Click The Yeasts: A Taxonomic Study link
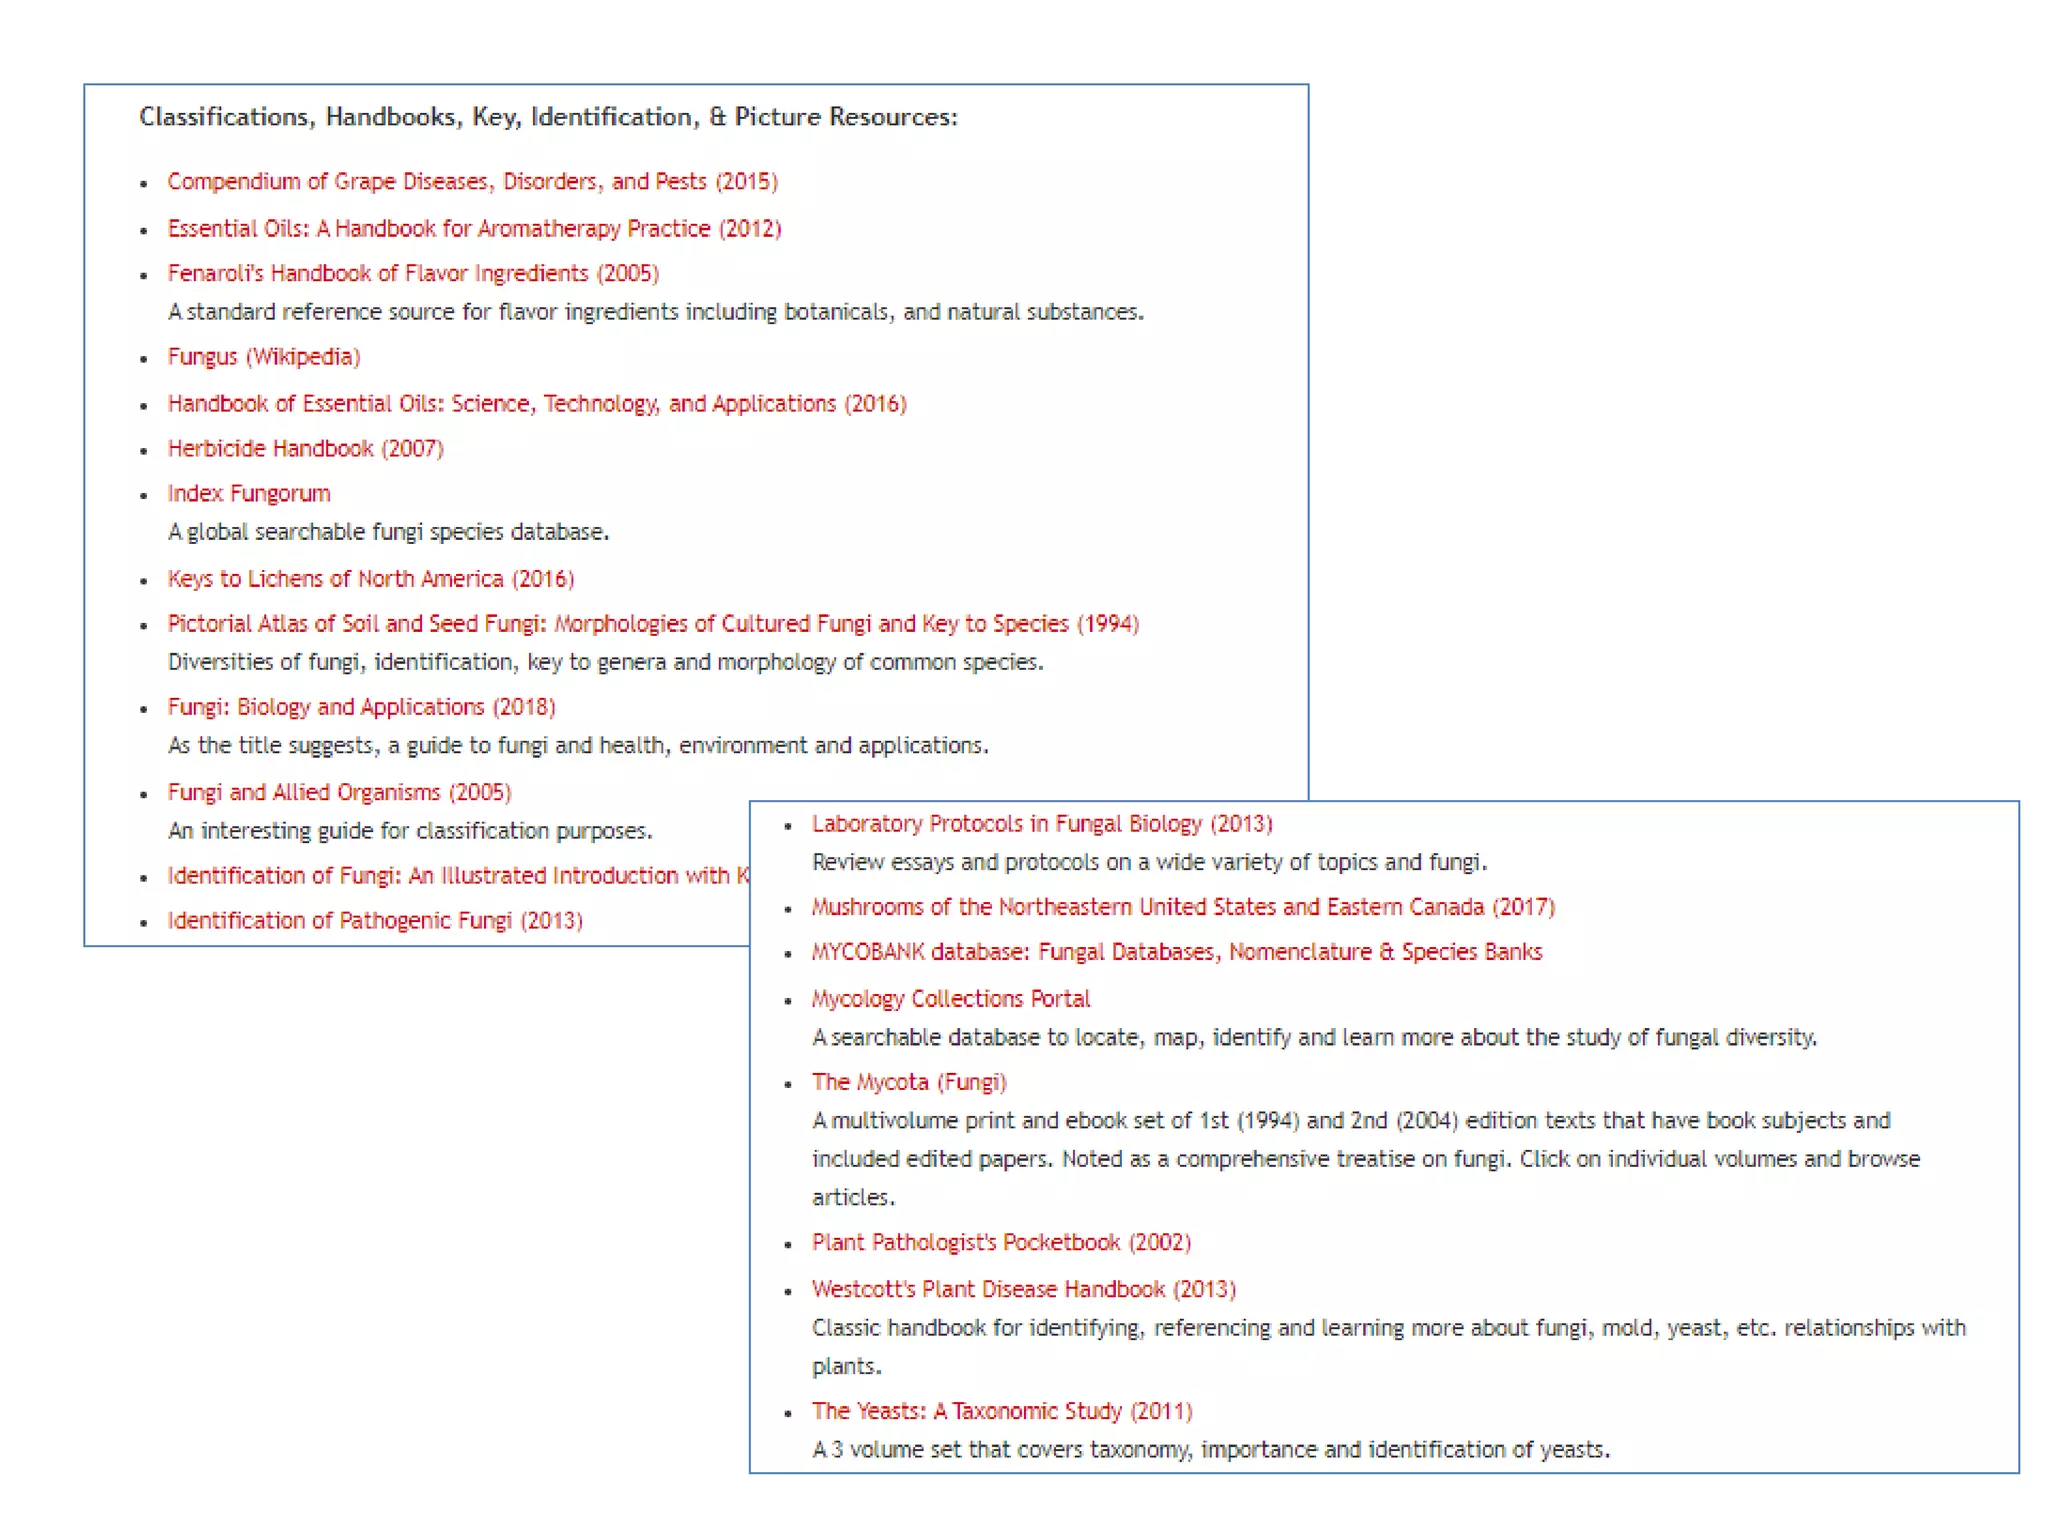The image size is (2048, 1536). pos(1002,1411)
